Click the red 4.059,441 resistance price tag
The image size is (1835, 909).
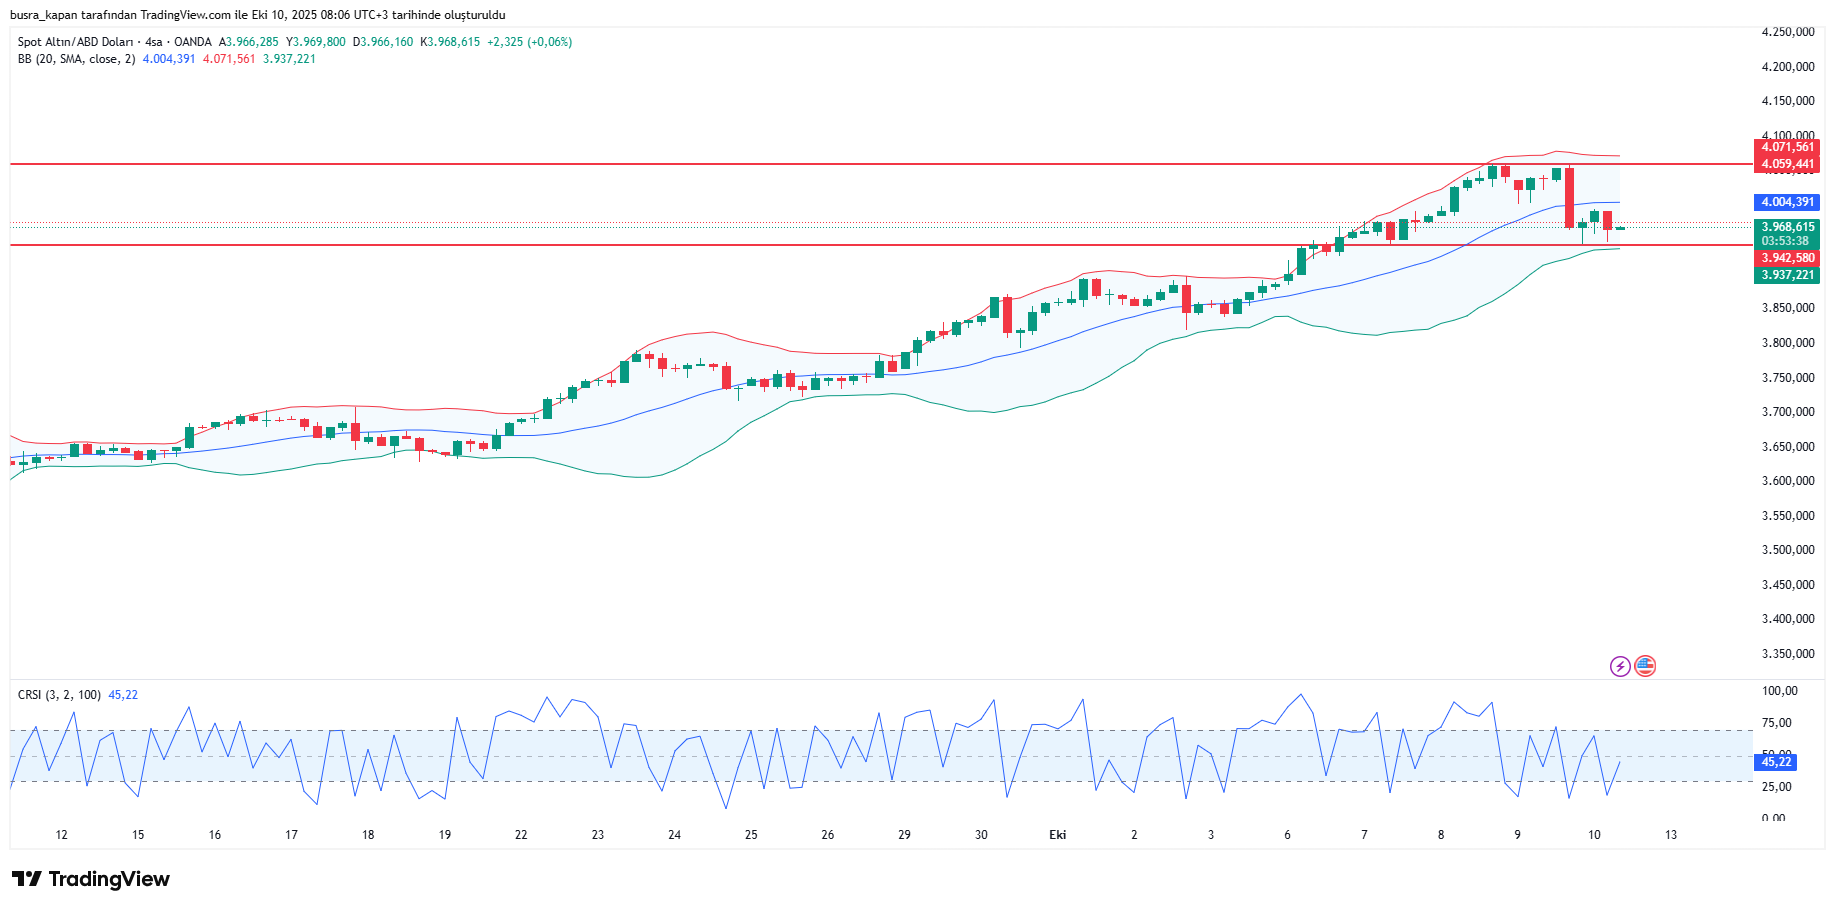1787,164
